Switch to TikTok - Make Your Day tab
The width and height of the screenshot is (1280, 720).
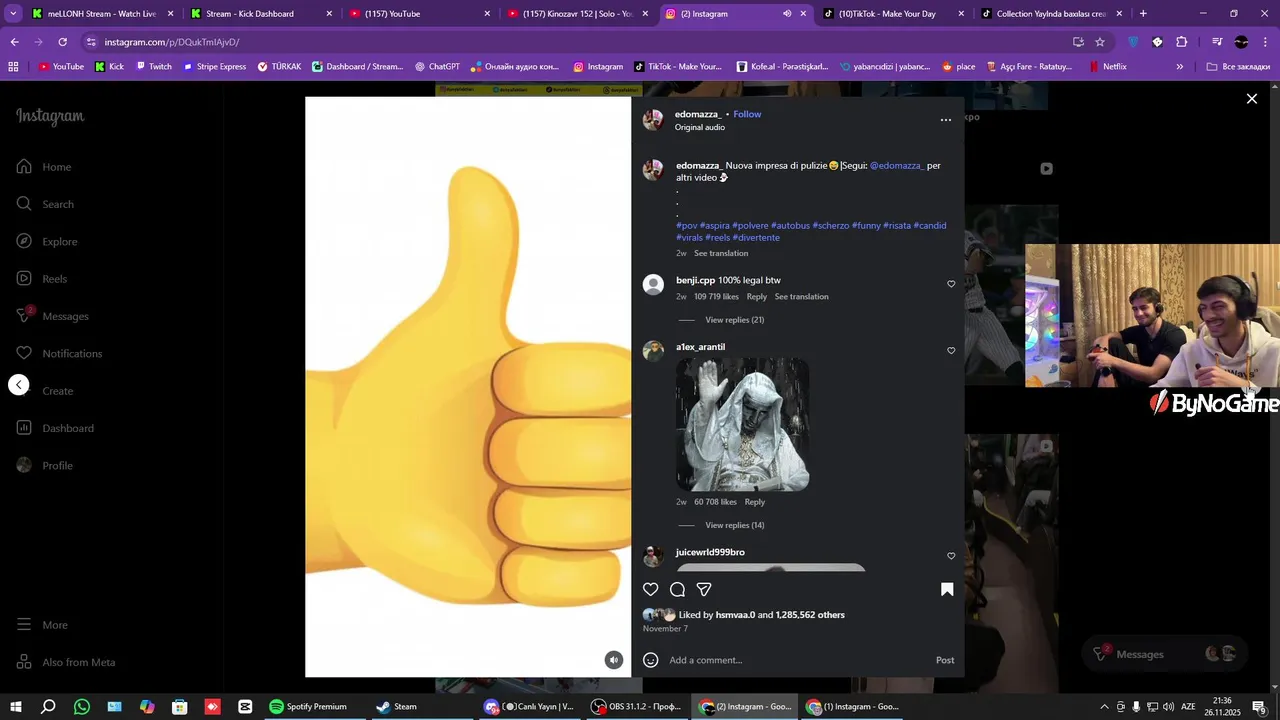coord(894,14)
